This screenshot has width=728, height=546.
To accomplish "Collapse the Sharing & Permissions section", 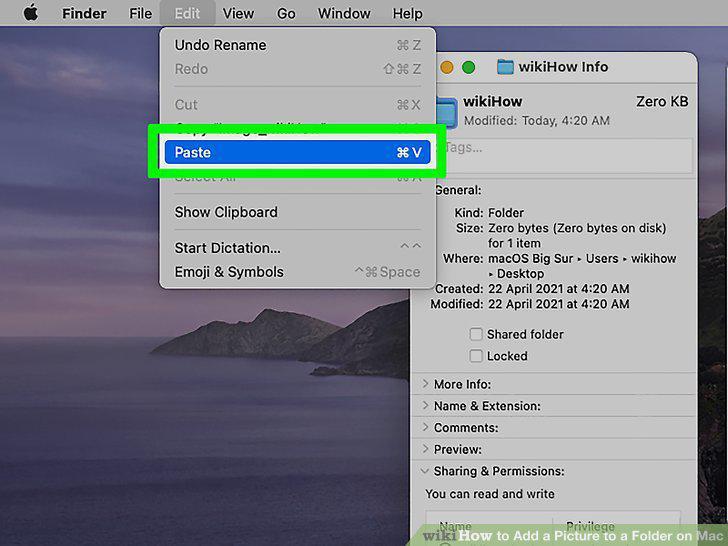I will coord(424,471).
